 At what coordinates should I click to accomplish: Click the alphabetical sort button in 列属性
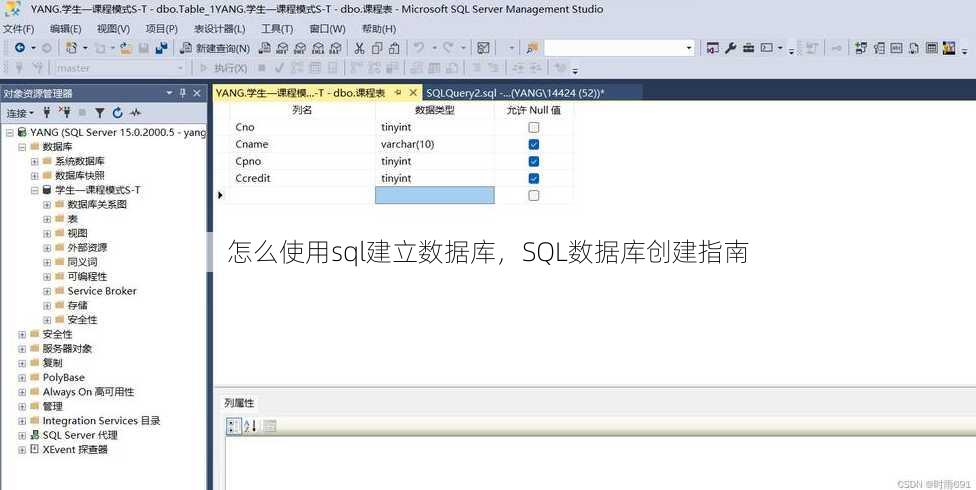point(250,426)
